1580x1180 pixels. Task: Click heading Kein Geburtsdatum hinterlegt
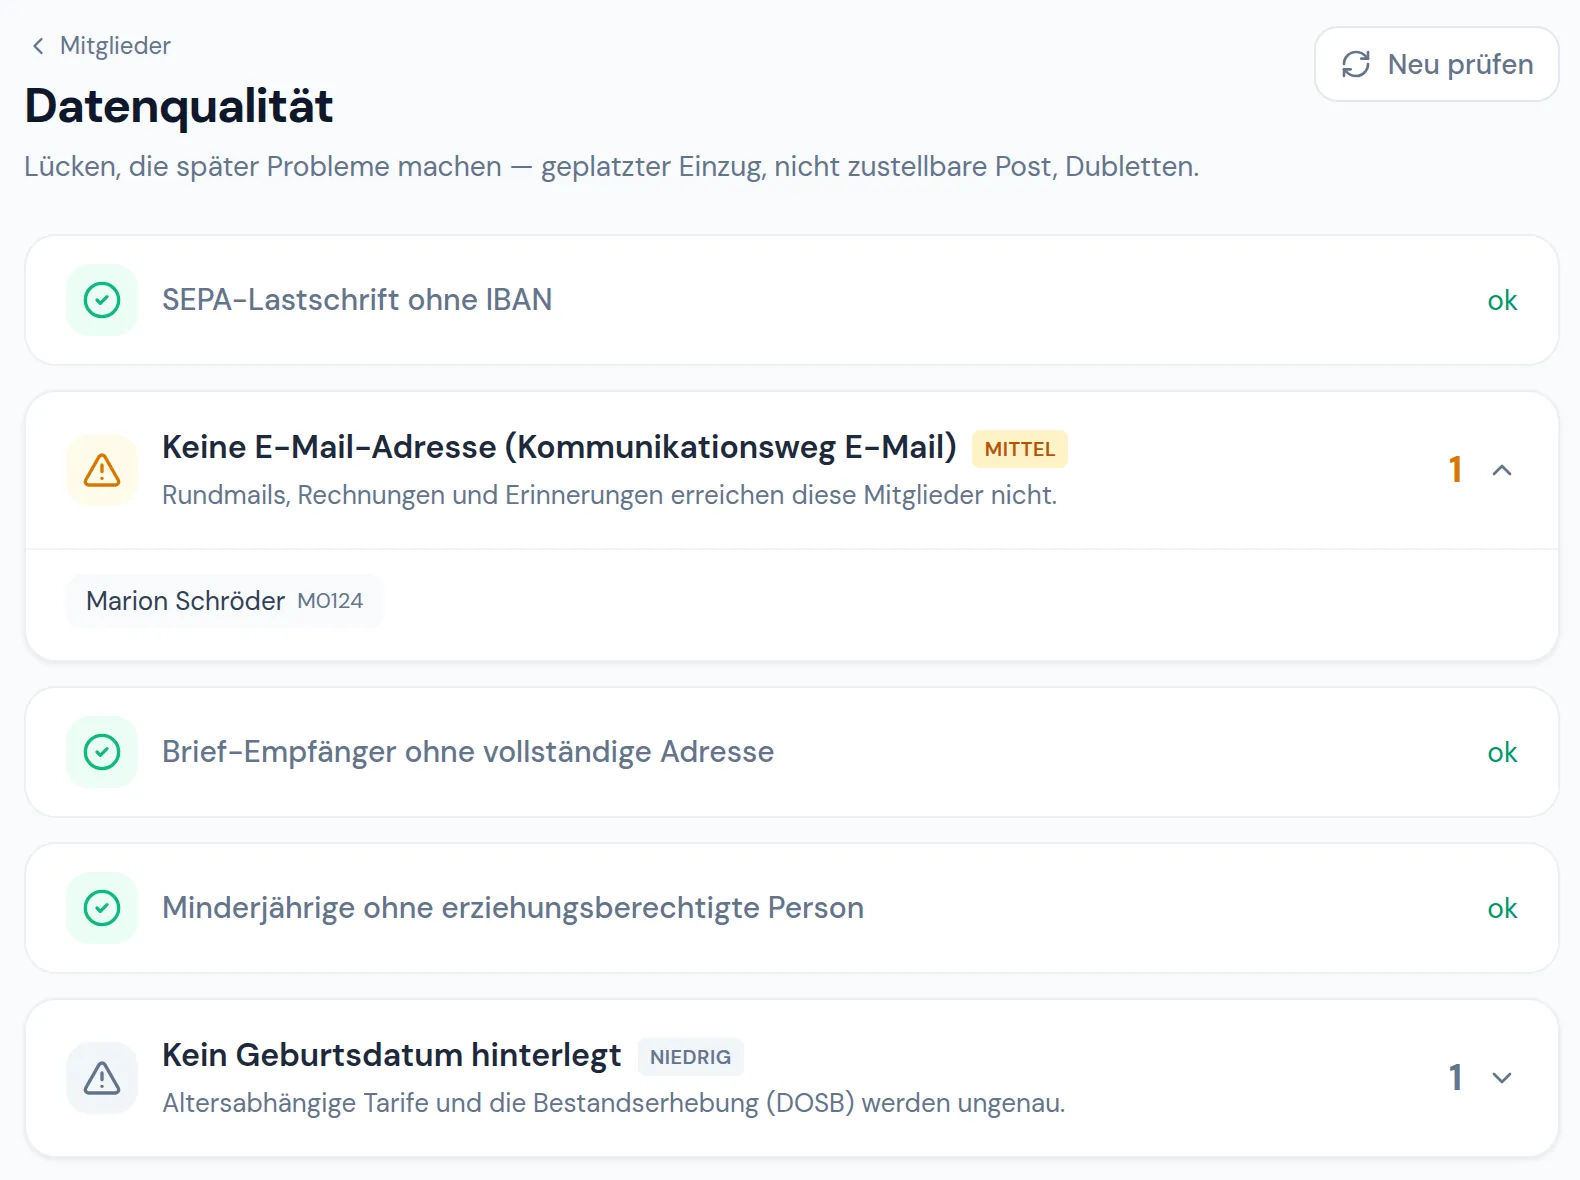click(391, 1055)
